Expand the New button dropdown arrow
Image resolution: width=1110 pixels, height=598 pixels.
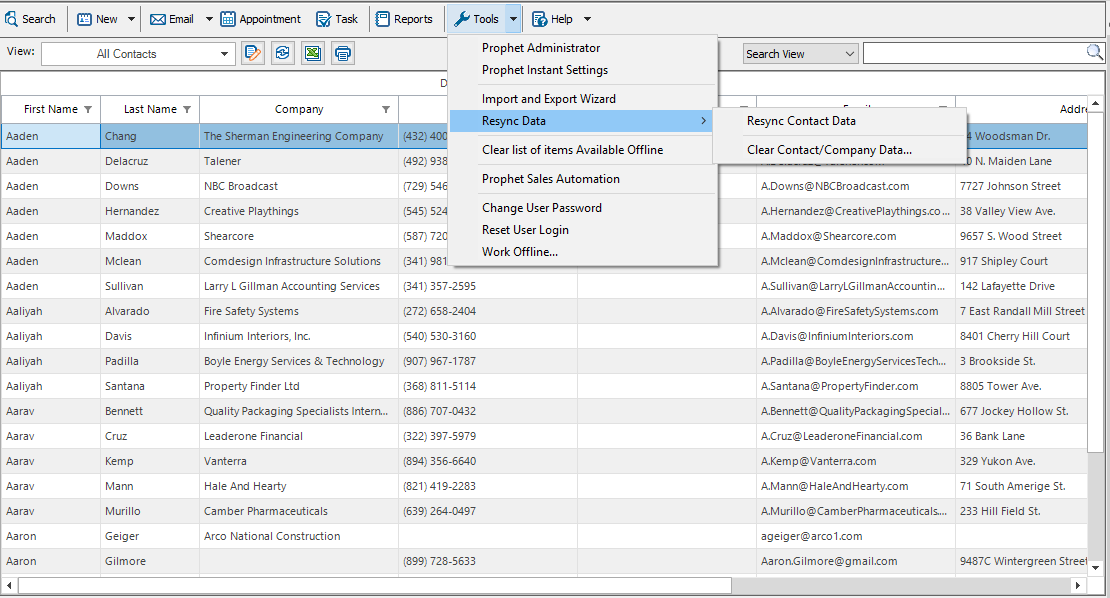(131, 19)
